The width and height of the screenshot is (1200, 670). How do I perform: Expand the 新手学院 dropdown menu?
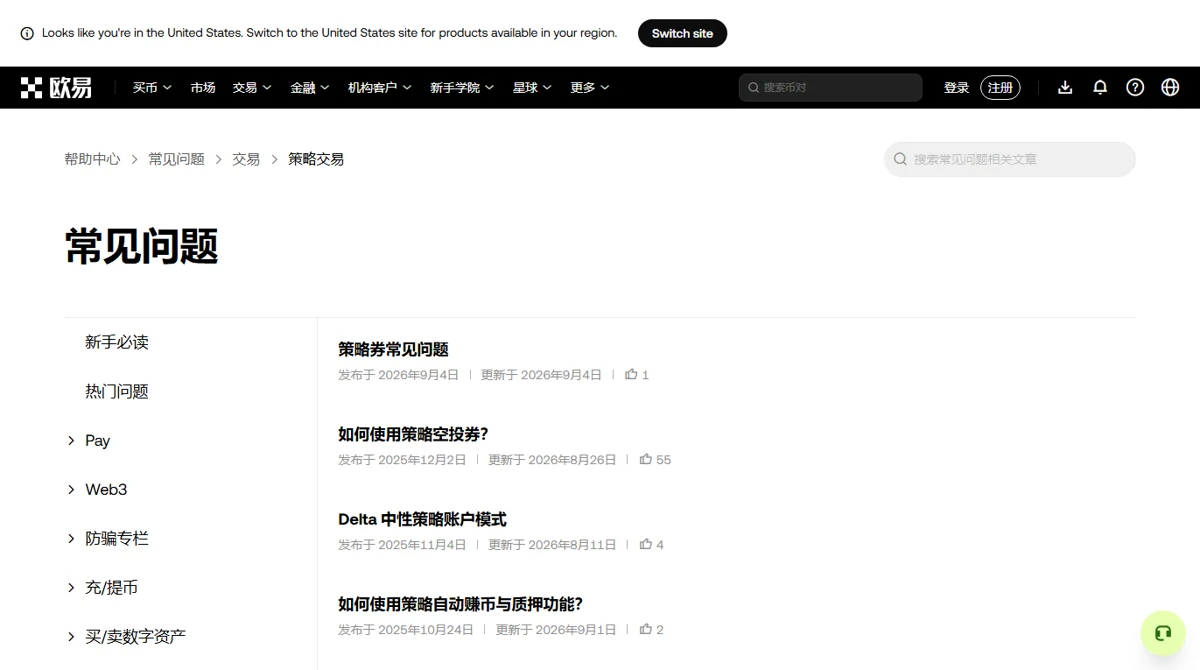coord(462,88)
